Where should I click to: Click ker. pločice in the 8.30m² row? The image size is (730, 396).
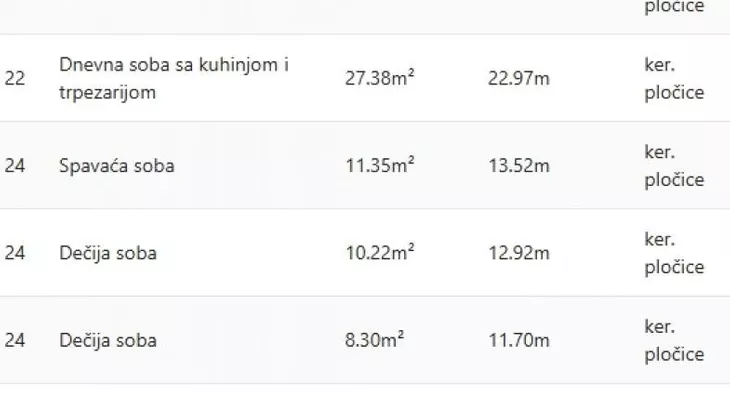674,340
